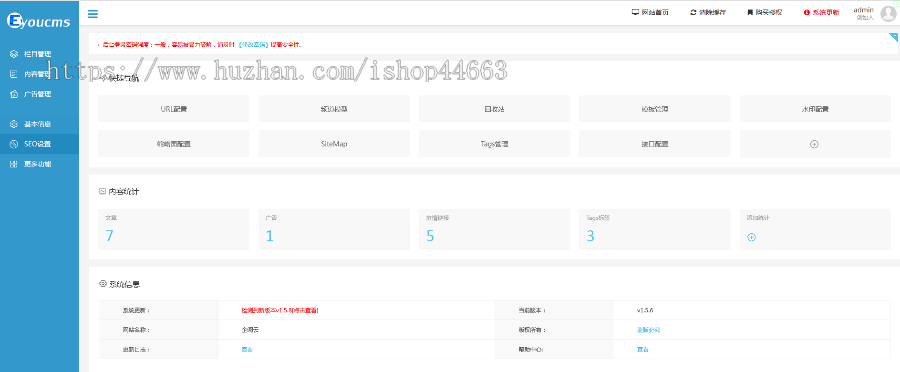Open the 内容管理 sidebar item
Screen dimensions: 900x372
pos(39,74)
